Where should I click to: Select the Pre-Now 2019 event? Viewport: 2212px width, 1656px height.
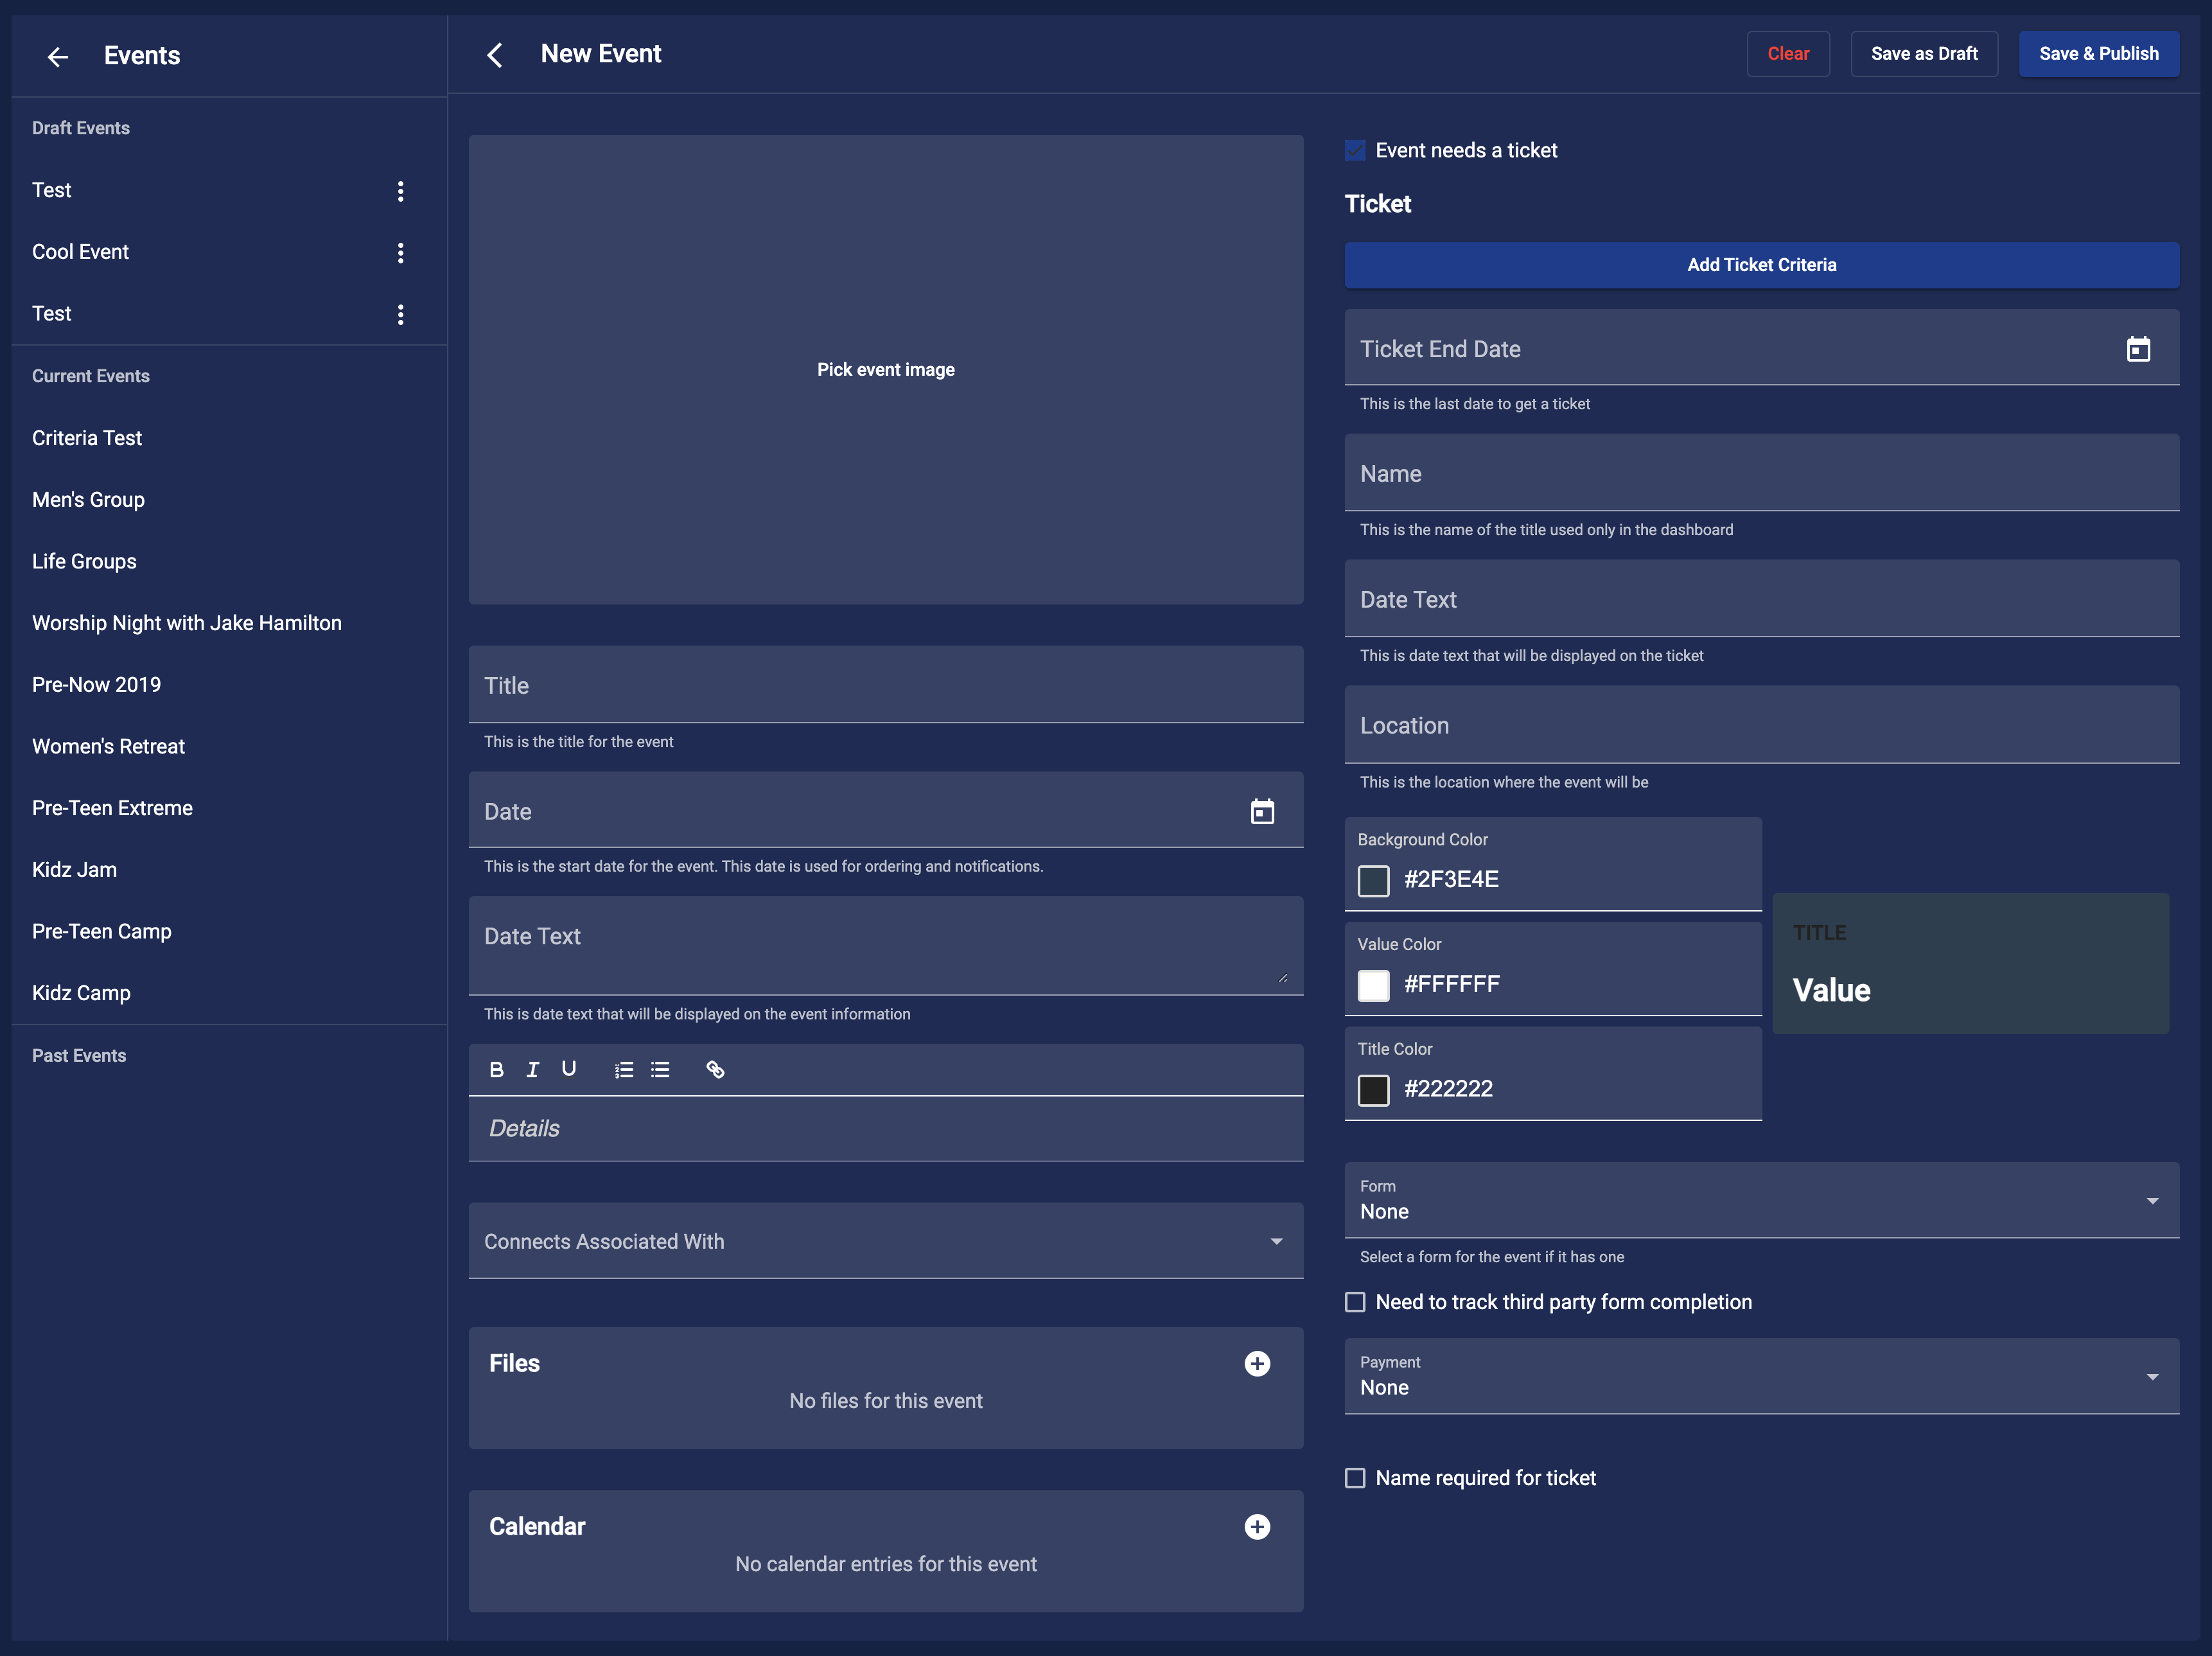pyautogui.click(x=229, y=685)
